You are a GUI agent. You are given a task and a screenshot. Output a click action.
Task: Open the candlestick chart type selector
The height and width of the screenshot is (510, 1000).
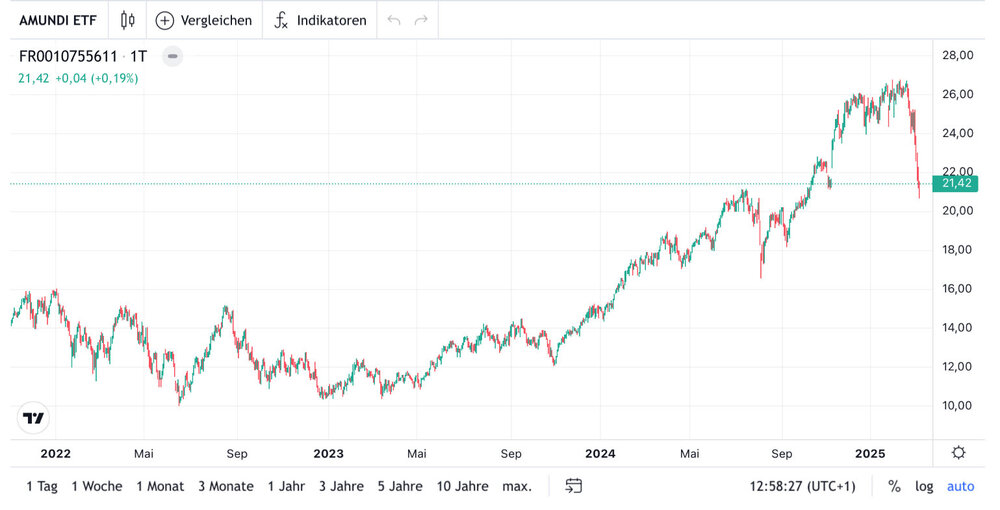127,20
